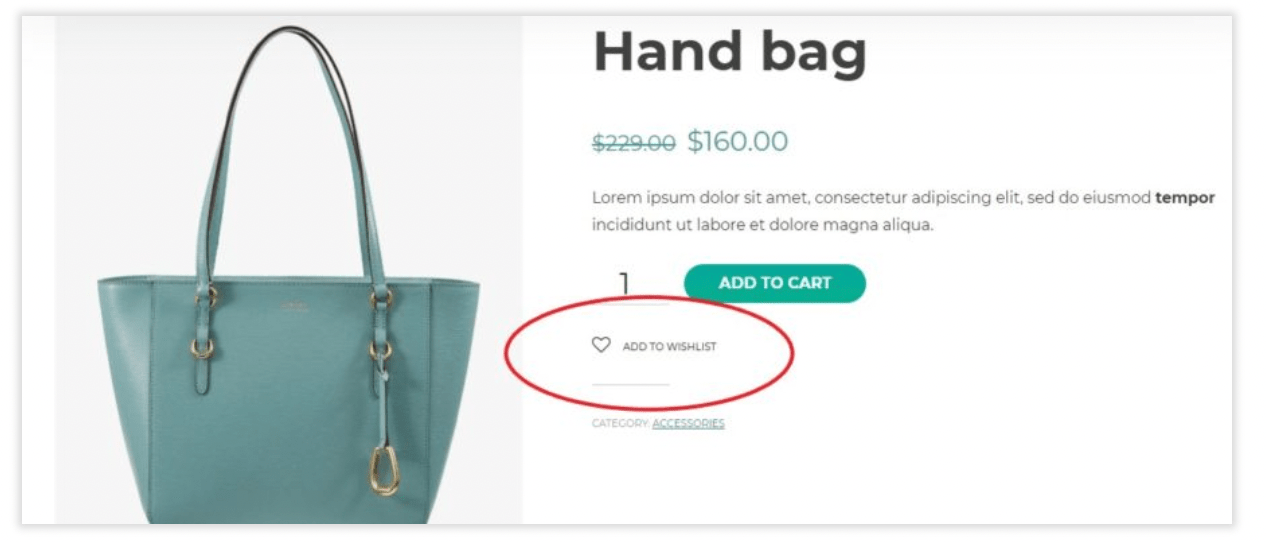
Task: Click the heart wishlist icon
Action: pos(601,345)
